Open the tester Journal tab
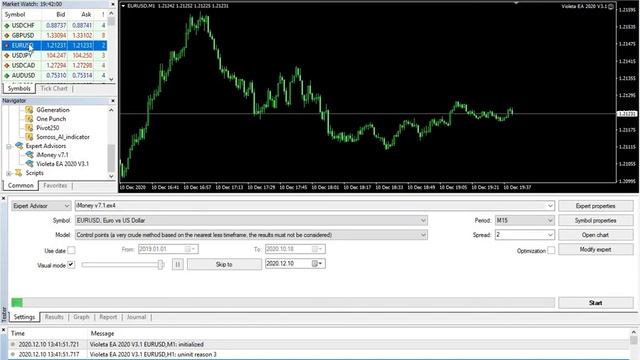This screenshot has height=360, width=640. [x=136, y=317]
